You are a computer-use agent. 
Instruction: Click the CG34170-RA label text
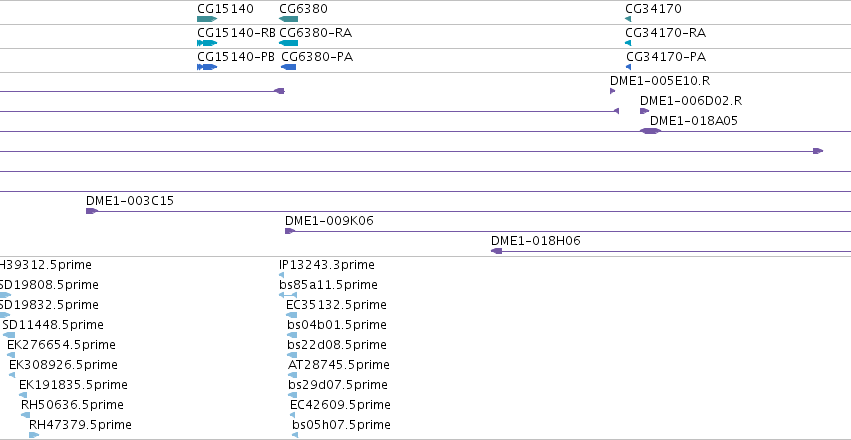coord(665,33)
